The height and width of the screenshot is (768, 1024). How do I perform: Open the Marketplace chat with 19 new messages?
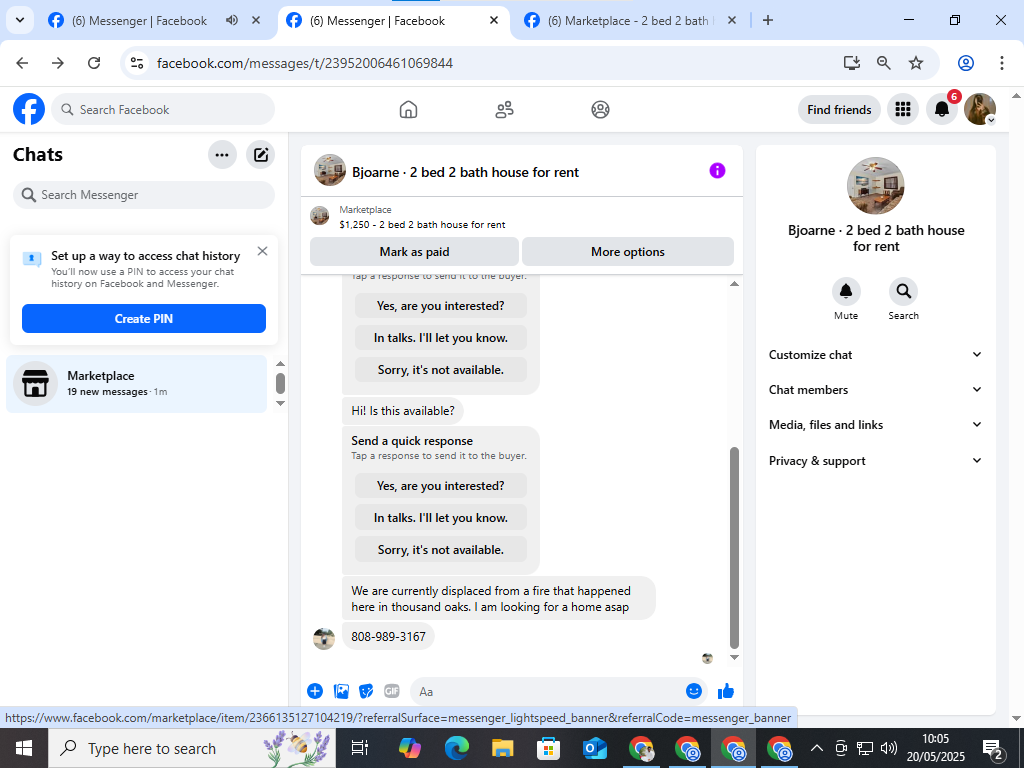(136, 383)
